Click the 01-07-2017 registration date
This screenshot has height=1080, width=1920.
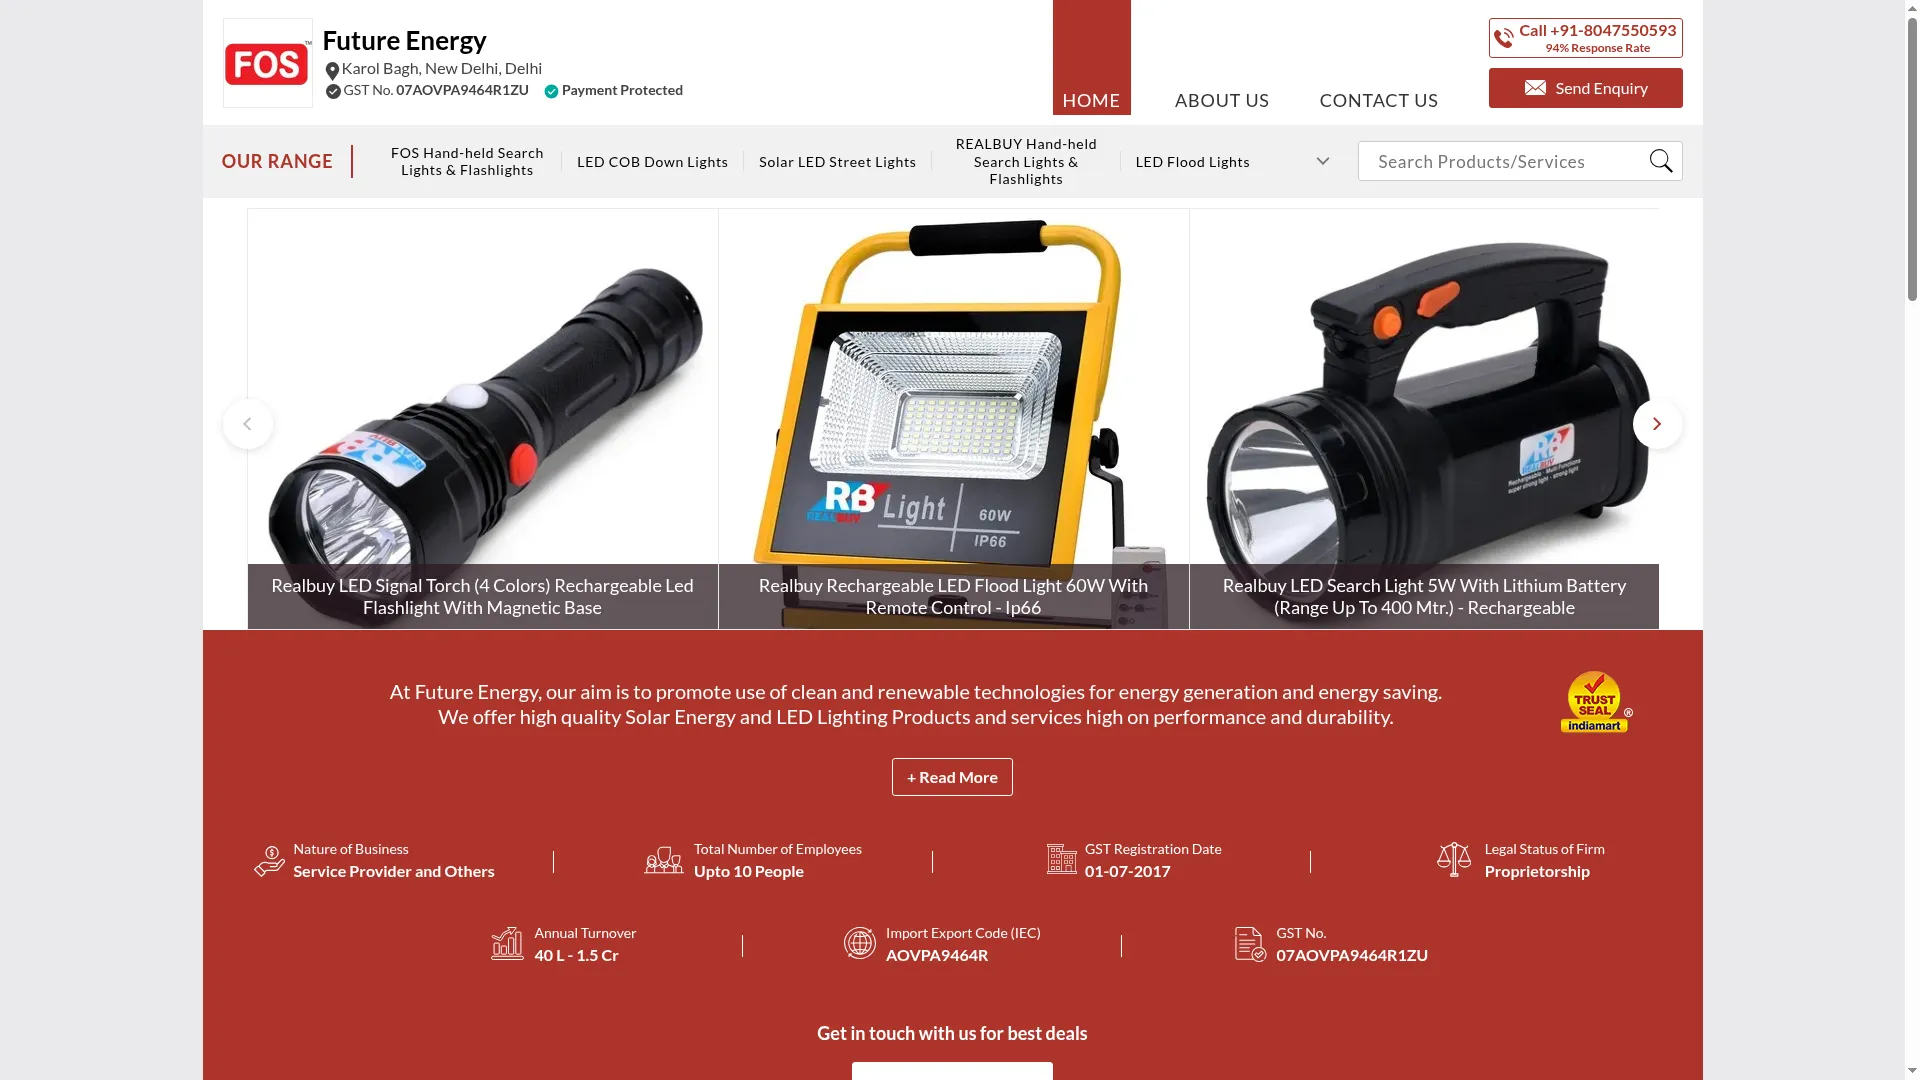click(x=1127, y=871)
